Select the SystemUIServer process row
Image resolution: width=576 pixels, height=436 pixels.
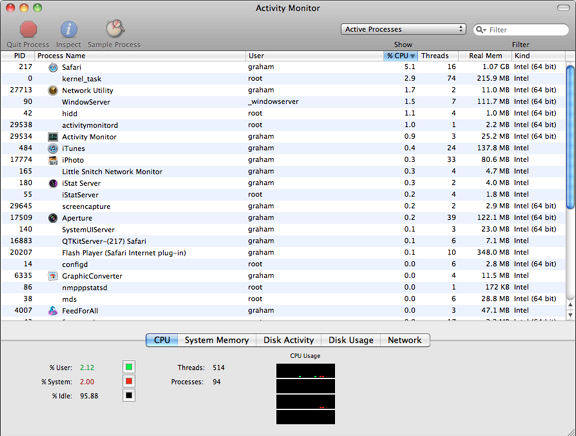pyautogui.click(x=283, y=230)
